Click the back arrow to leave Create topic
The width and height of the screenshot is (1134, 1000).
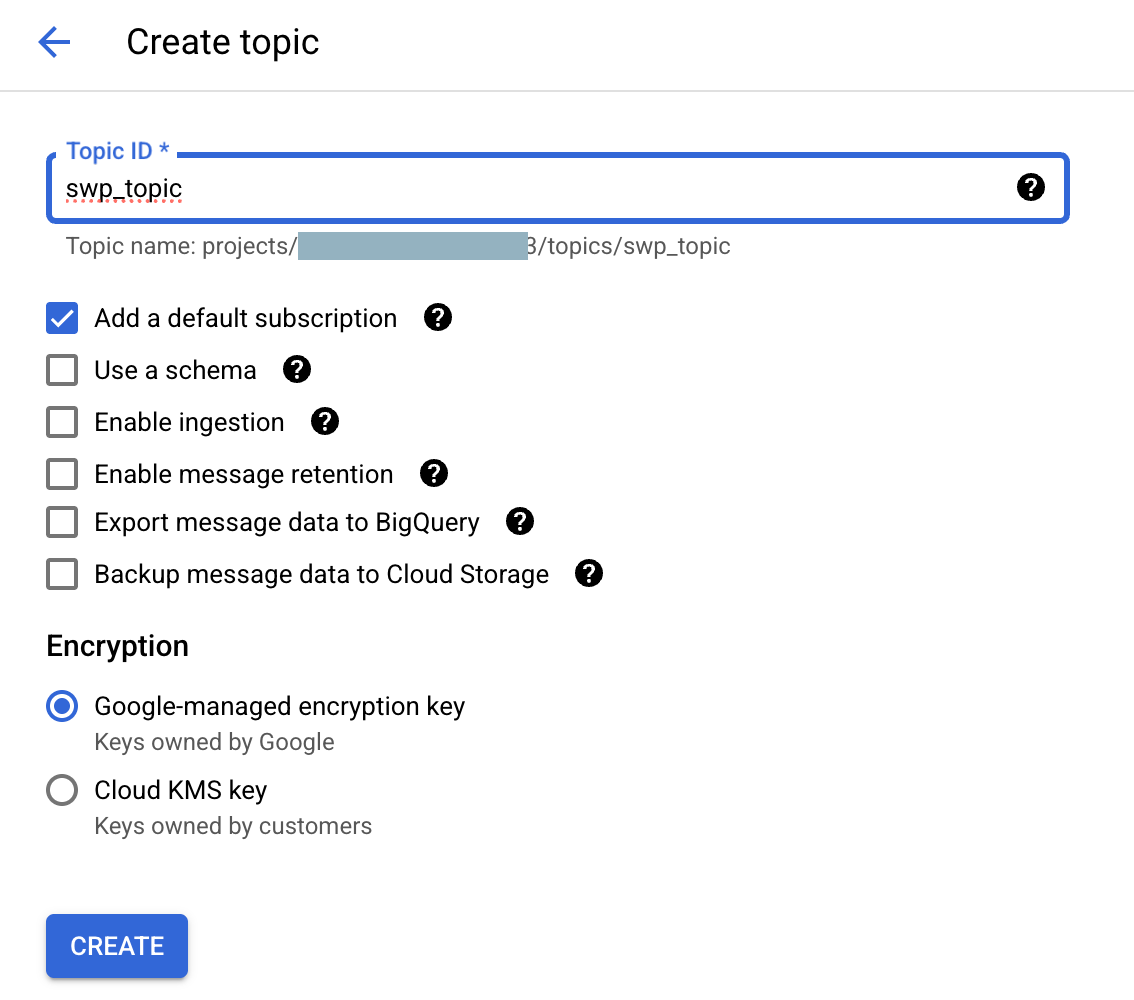click(53, 42)
